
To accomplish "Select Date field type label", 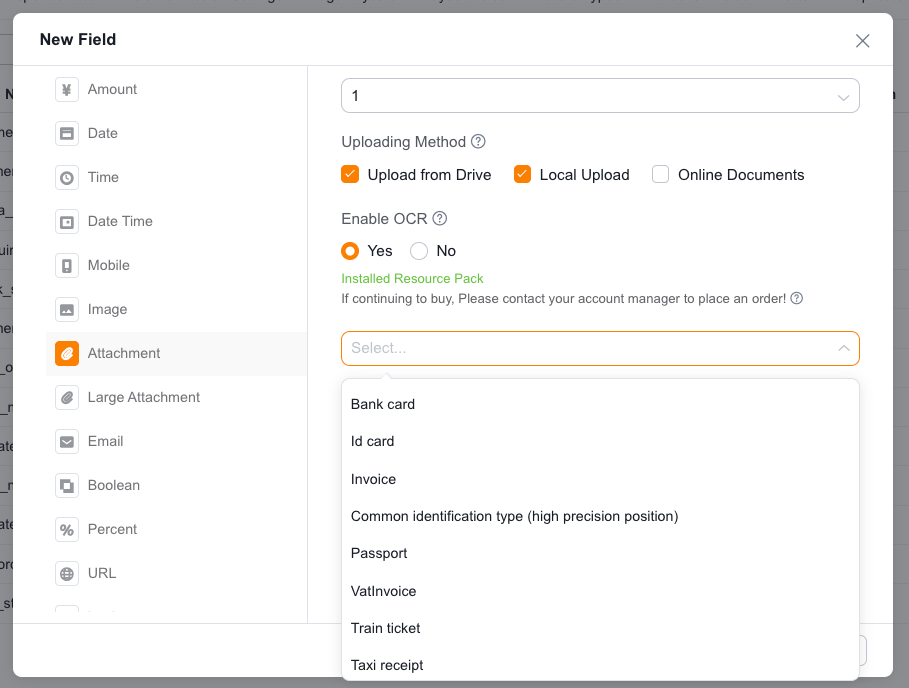I will tap(103, 133).
